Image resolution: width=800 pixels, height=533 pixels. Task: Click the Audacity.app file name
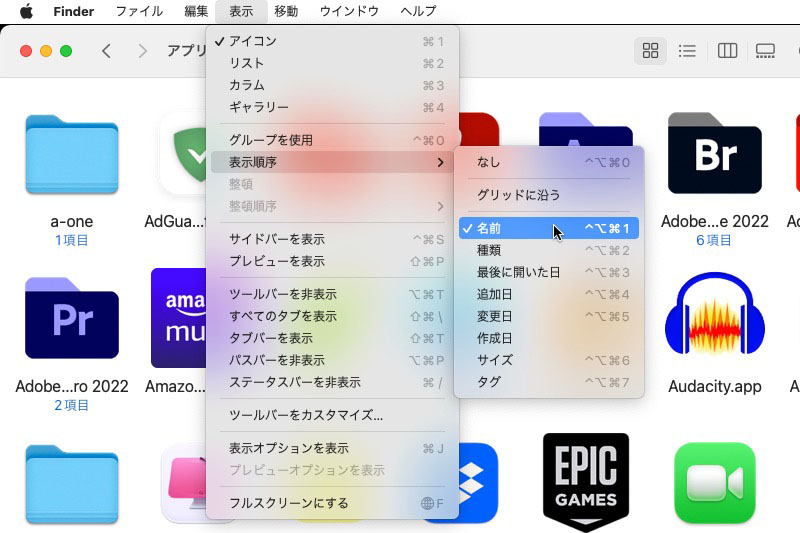tap(714, 386)
